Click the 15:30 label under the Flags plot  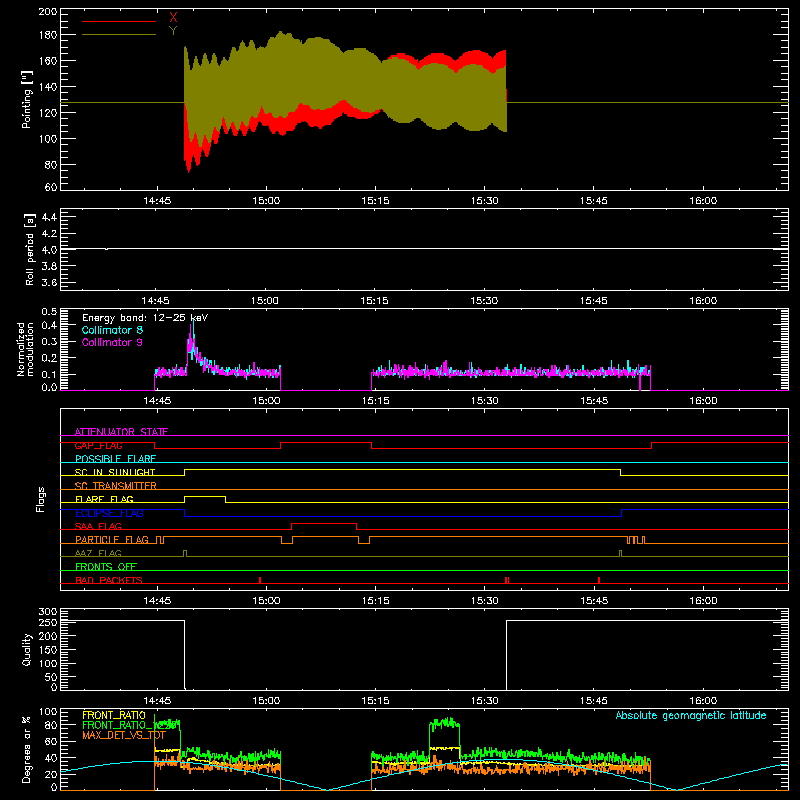[484, 601]
